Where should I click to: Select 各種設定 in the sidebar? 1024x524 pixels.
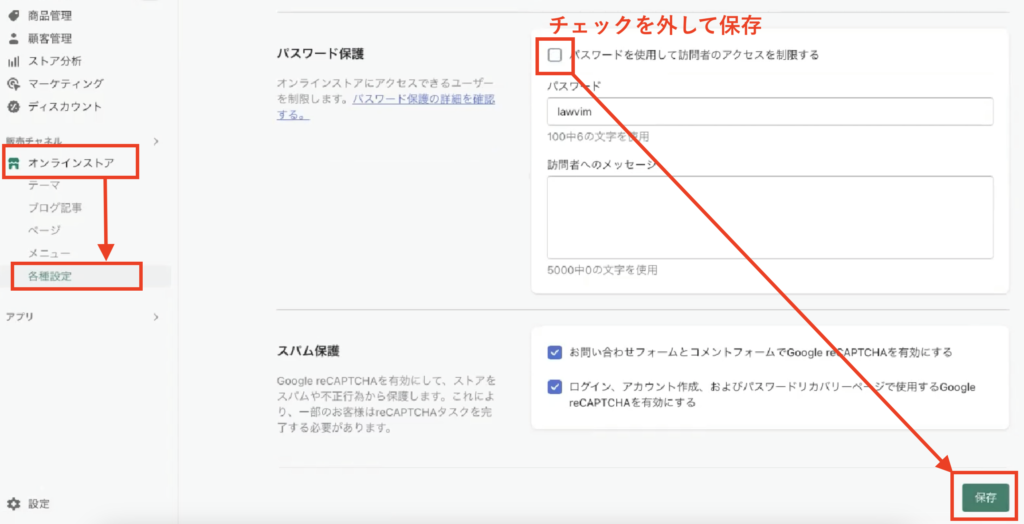coord(50,276)
